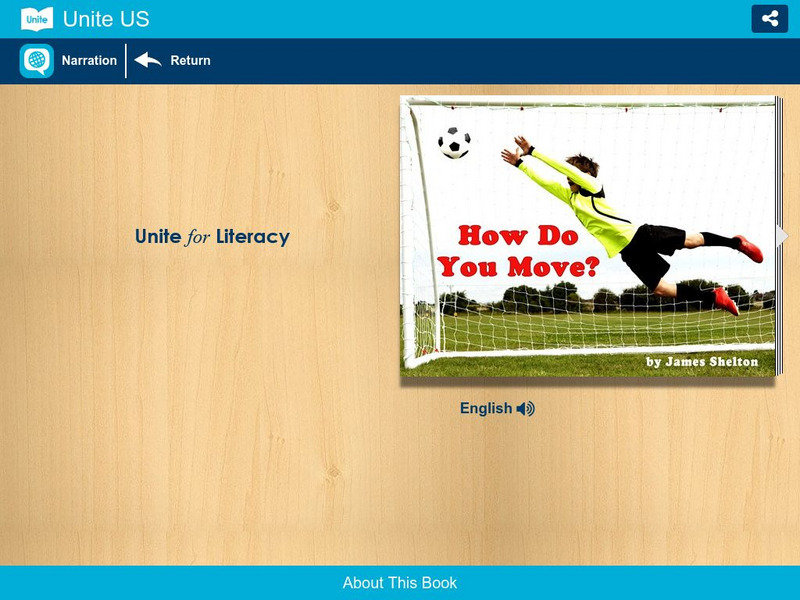
Task: Select the Return text label
Action: pyautogui.click(x=190, y=61)
